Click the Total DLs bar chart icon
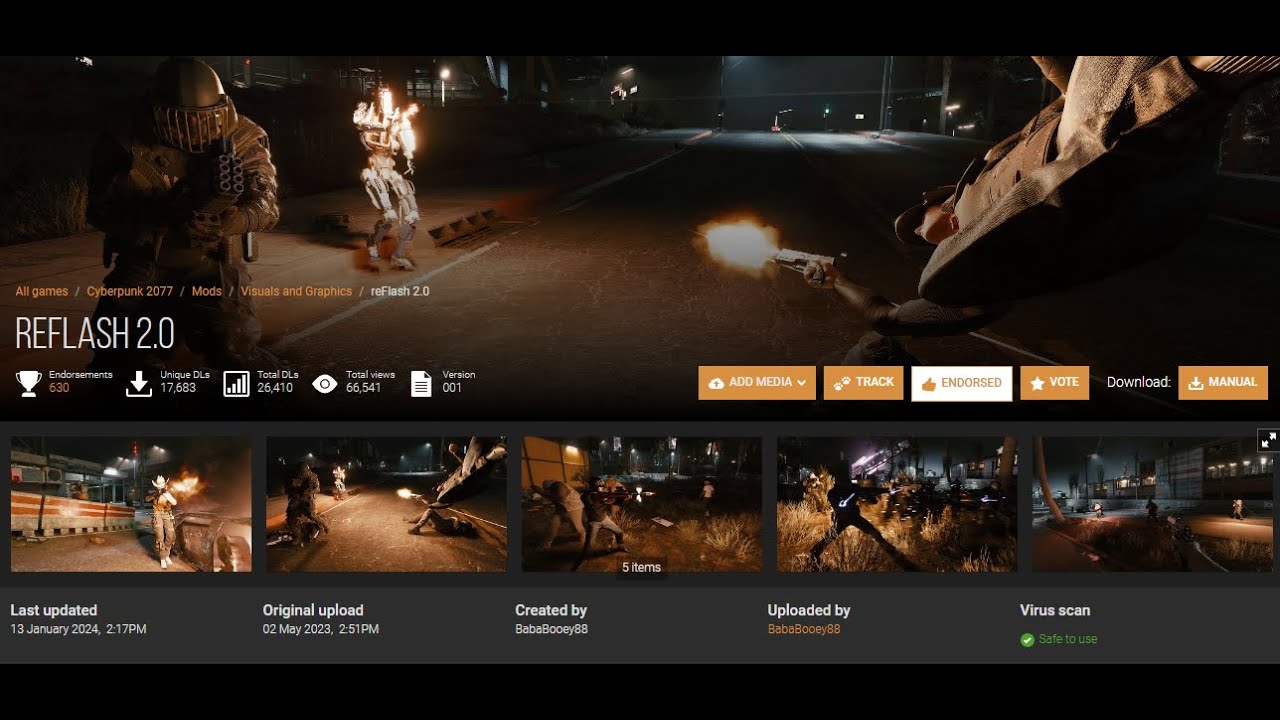The image size is (1280, 720). 236,383
